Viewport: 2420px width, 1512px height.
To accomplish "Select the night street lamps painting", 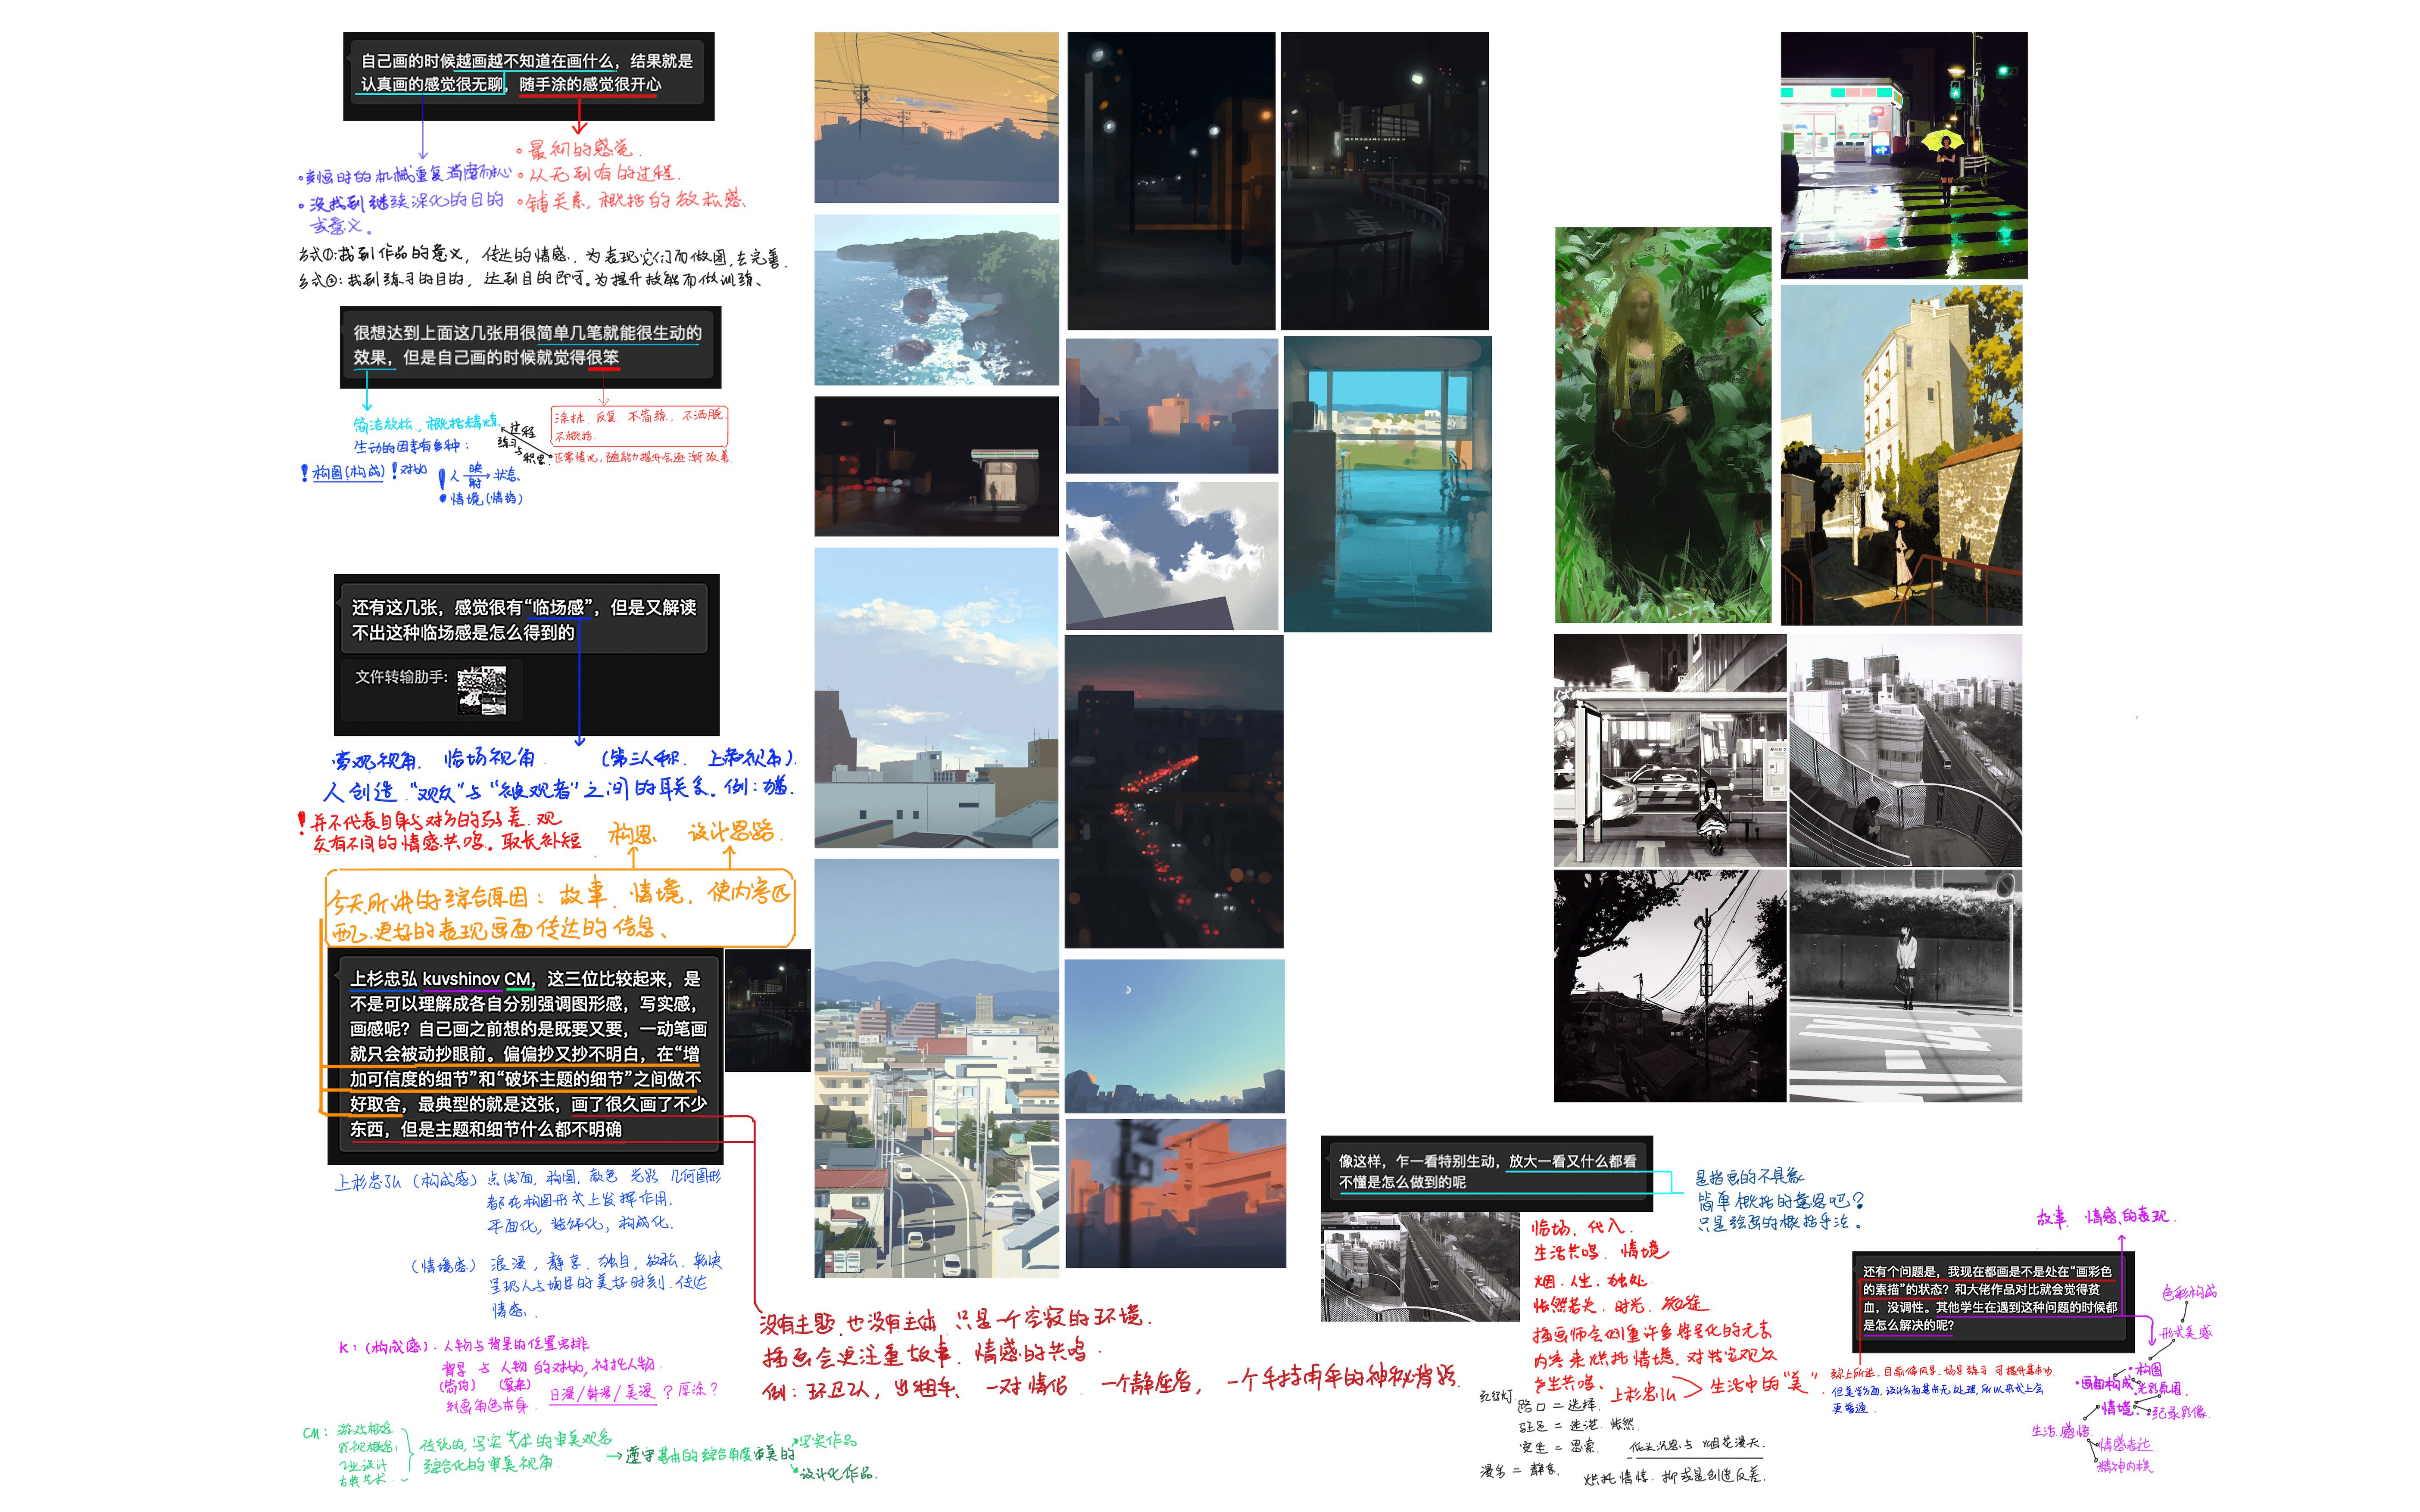I will pos(1171,181).
